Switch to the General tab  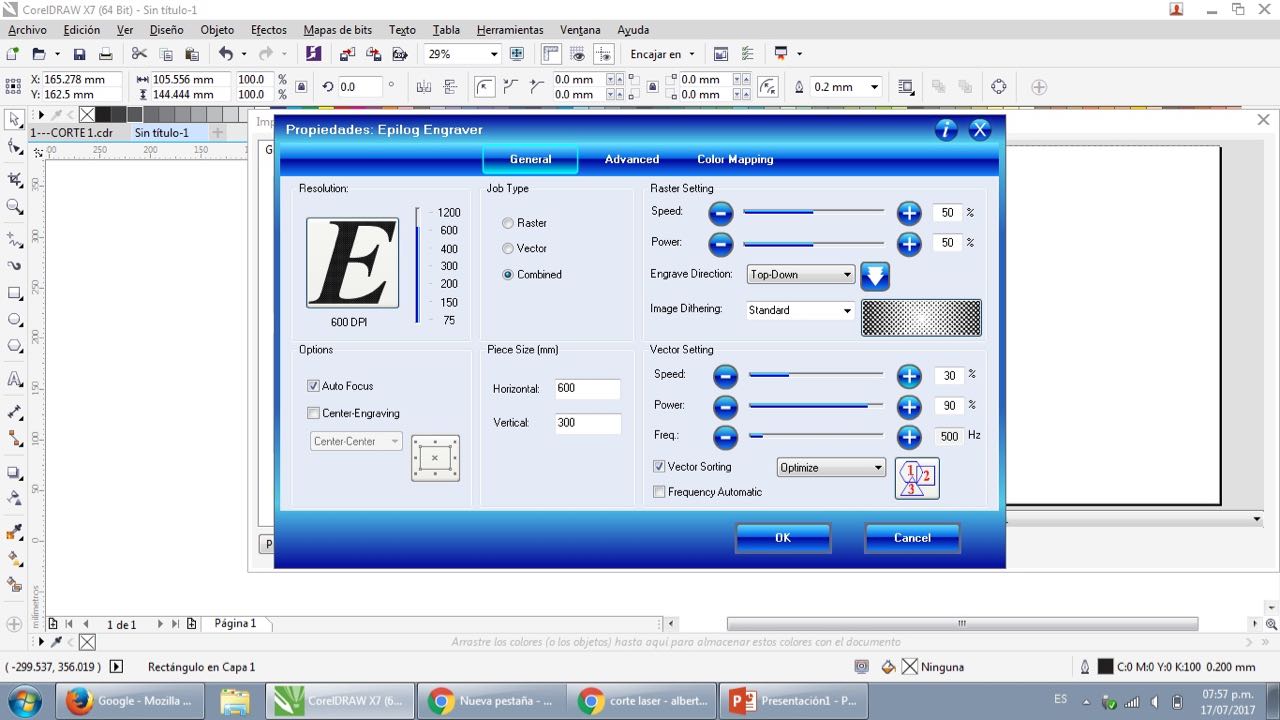[x=530, y=159]
